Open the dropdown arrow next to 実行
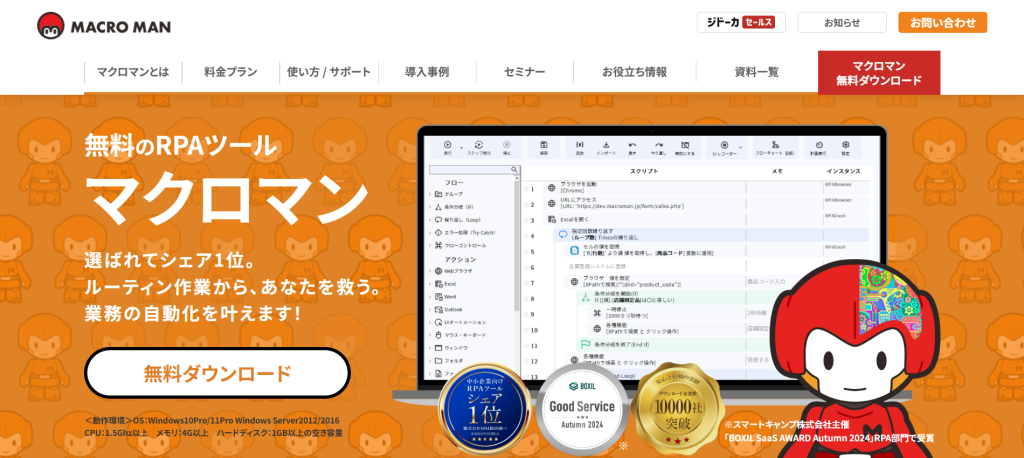 pos(461,148)
